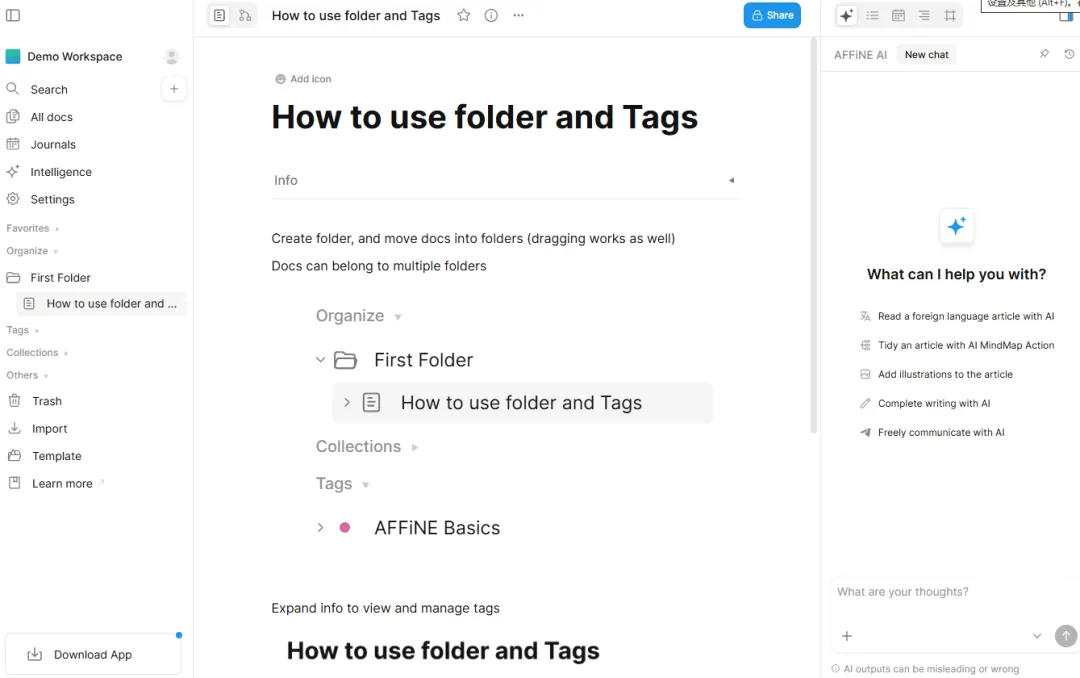
Task: Click Add icon above the title
Action: click(x=303, y=79)
